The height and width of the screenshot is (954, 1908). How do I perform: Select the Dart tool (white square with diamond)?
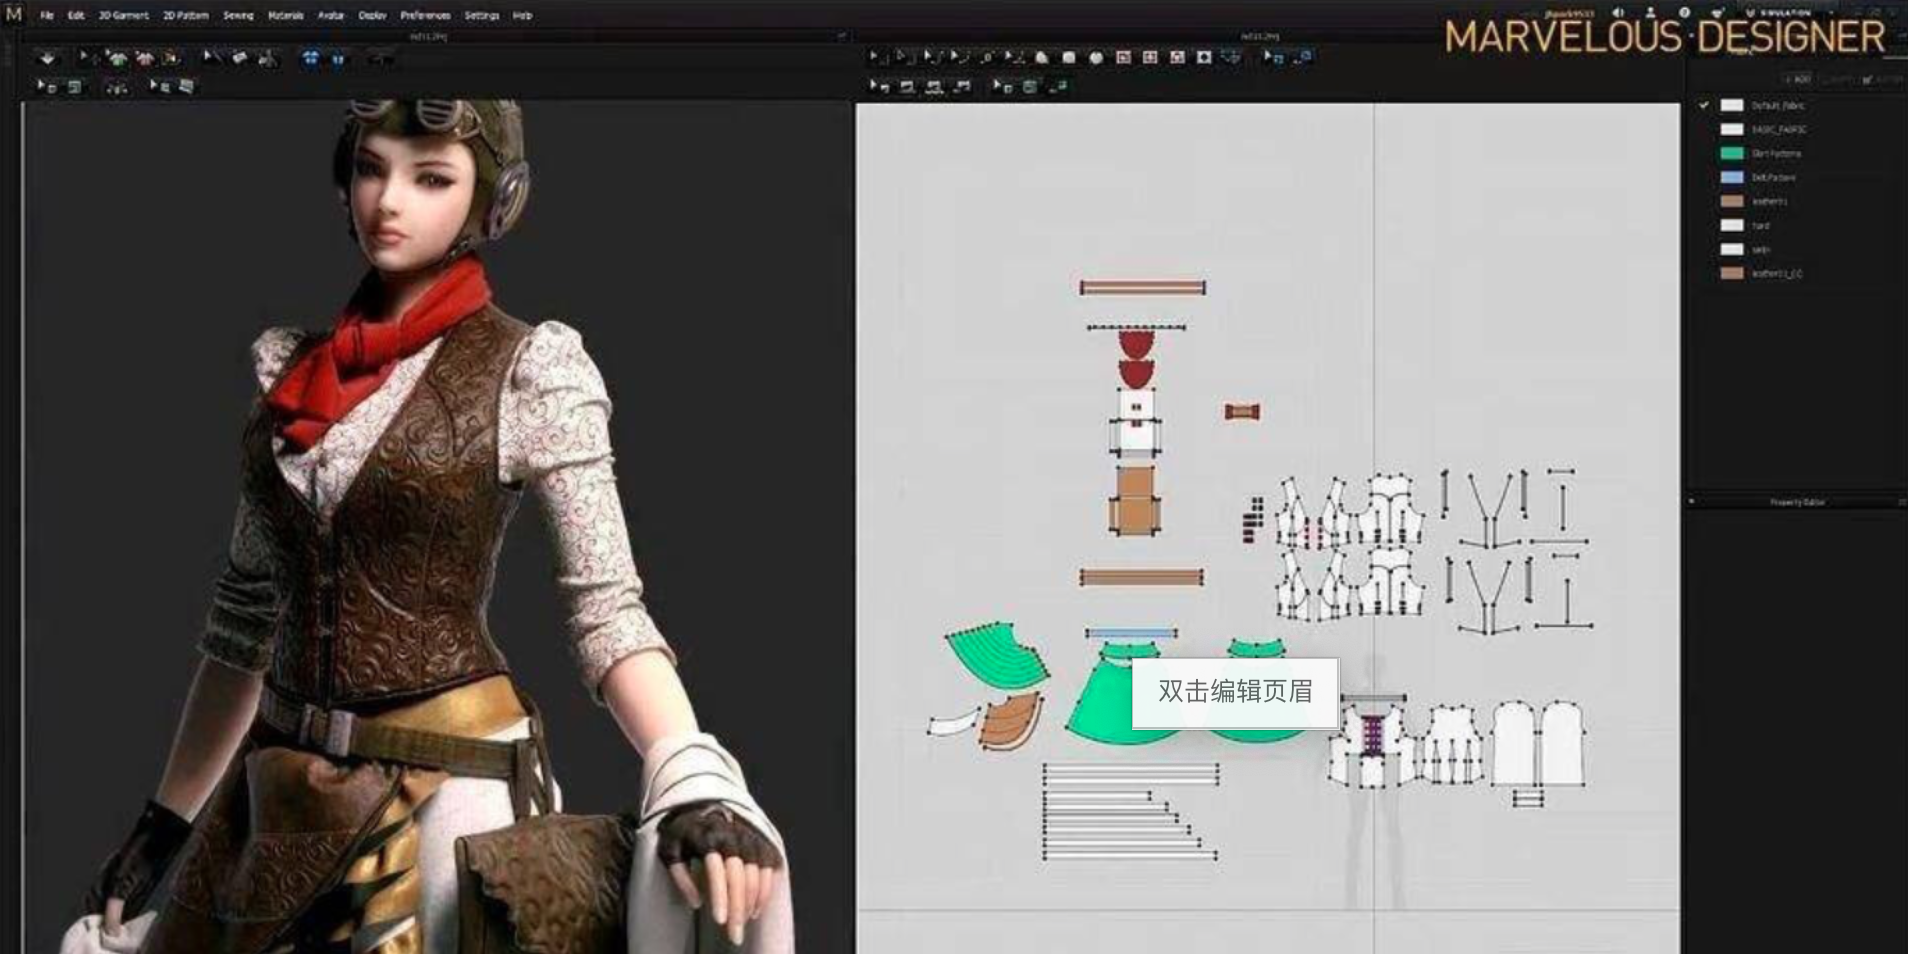(x=1203, y=58)
